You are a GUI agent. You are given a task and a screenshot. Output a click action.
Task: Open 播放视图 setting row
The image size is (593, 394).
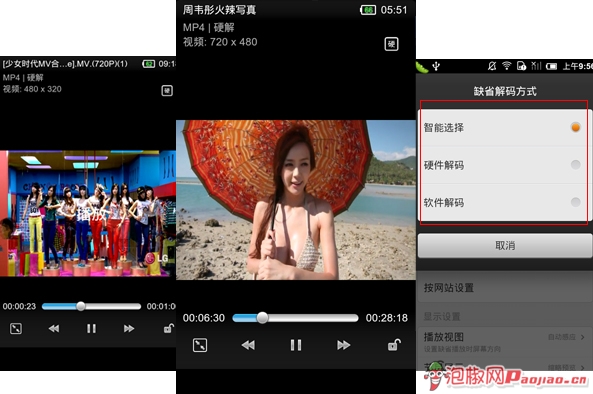coord(505,342)
